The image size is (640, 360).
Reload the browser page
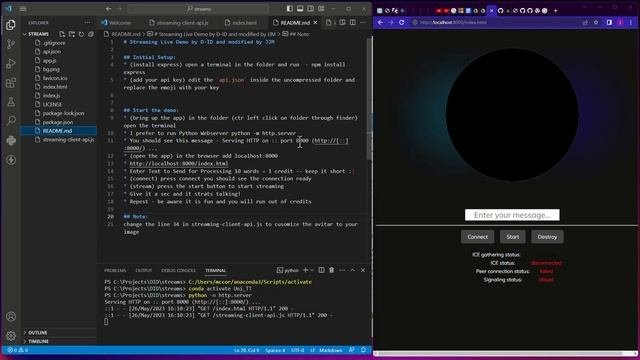coord(402,22)
